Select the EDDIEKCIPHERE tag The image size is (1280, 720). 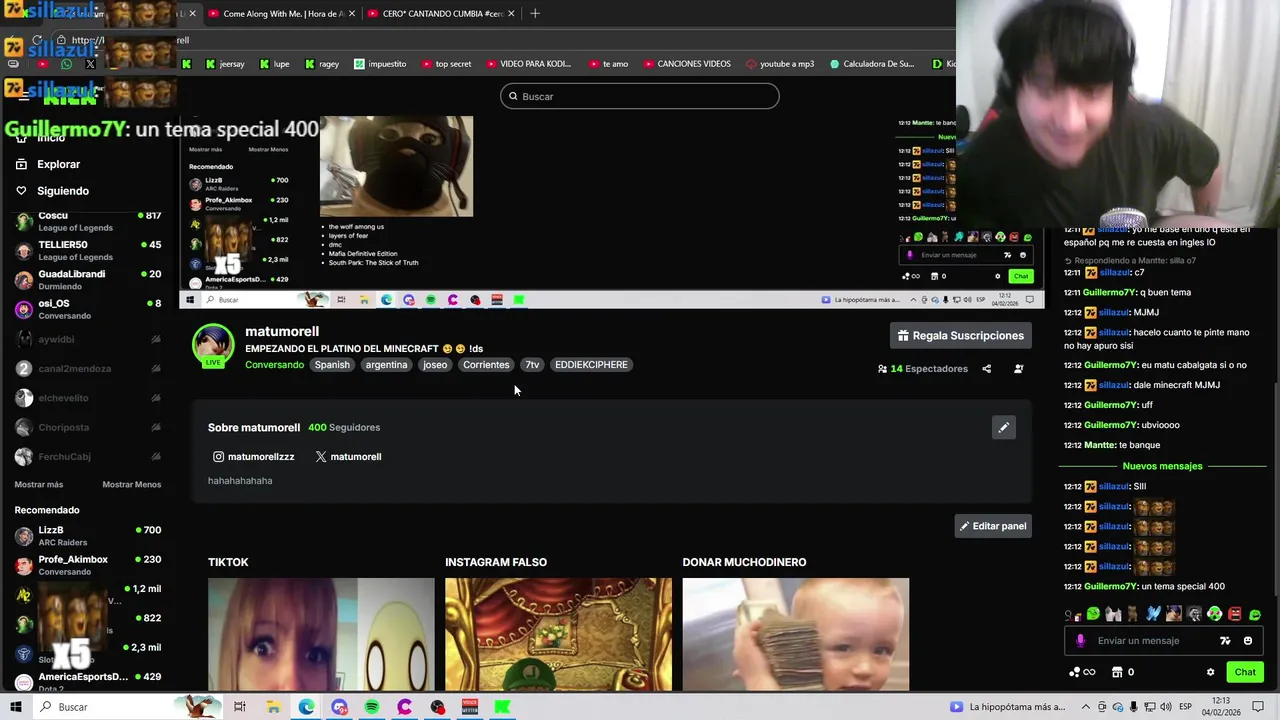pos(591,365)
